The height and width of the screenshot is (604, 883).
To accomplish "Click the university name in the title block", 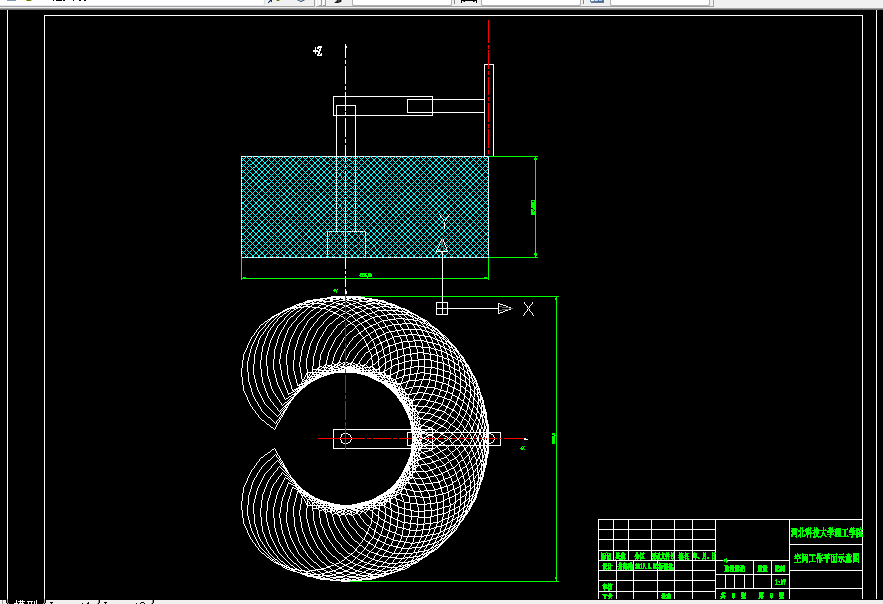I will [x=826, y=532].
